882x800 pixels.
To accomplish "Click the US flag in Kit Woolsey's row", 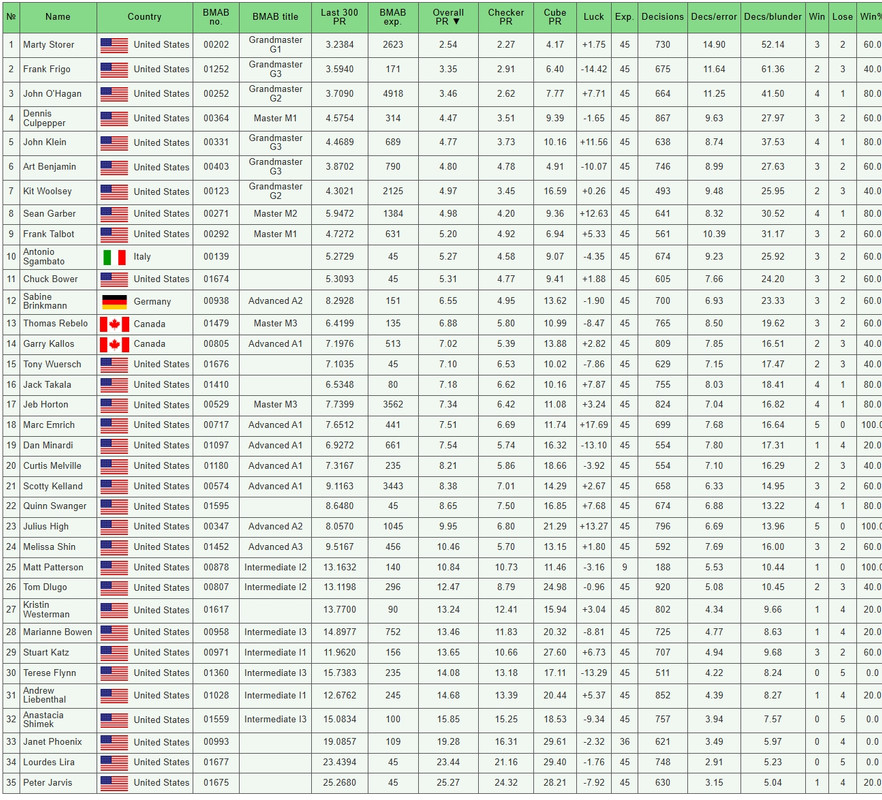I will 114,192.
